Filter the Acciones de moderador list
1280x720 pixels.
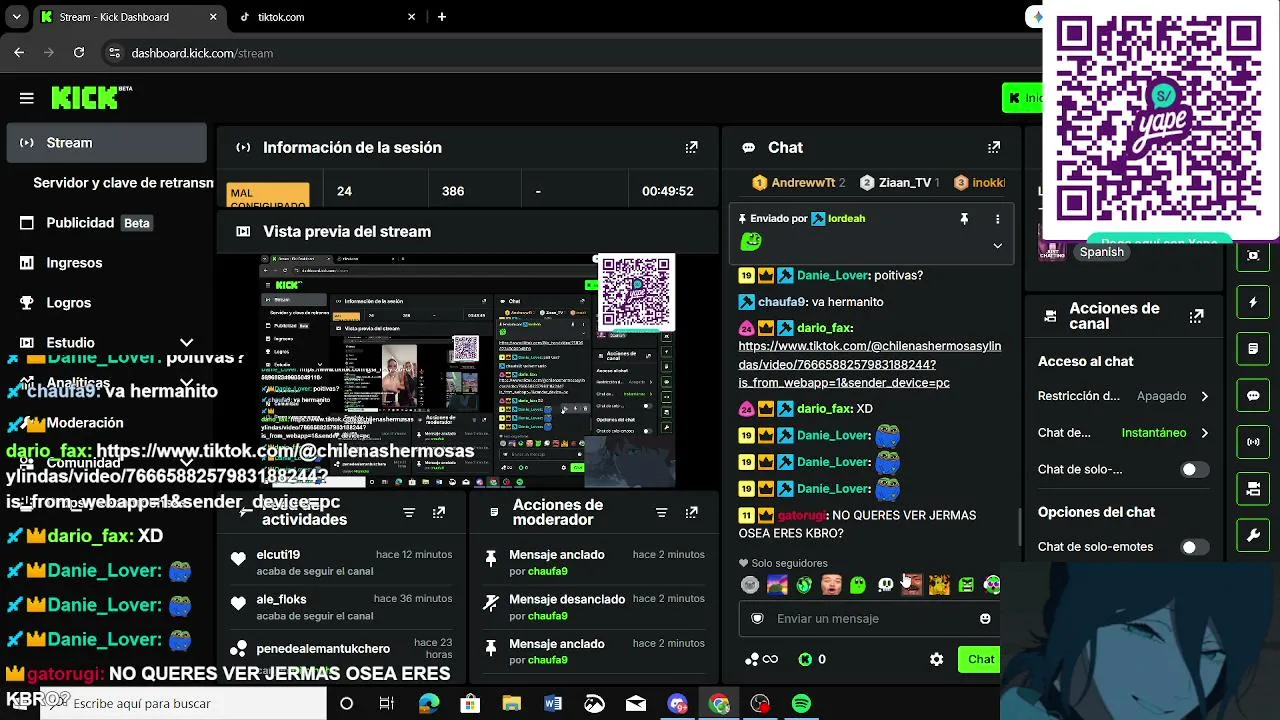[x=661, y=512]
